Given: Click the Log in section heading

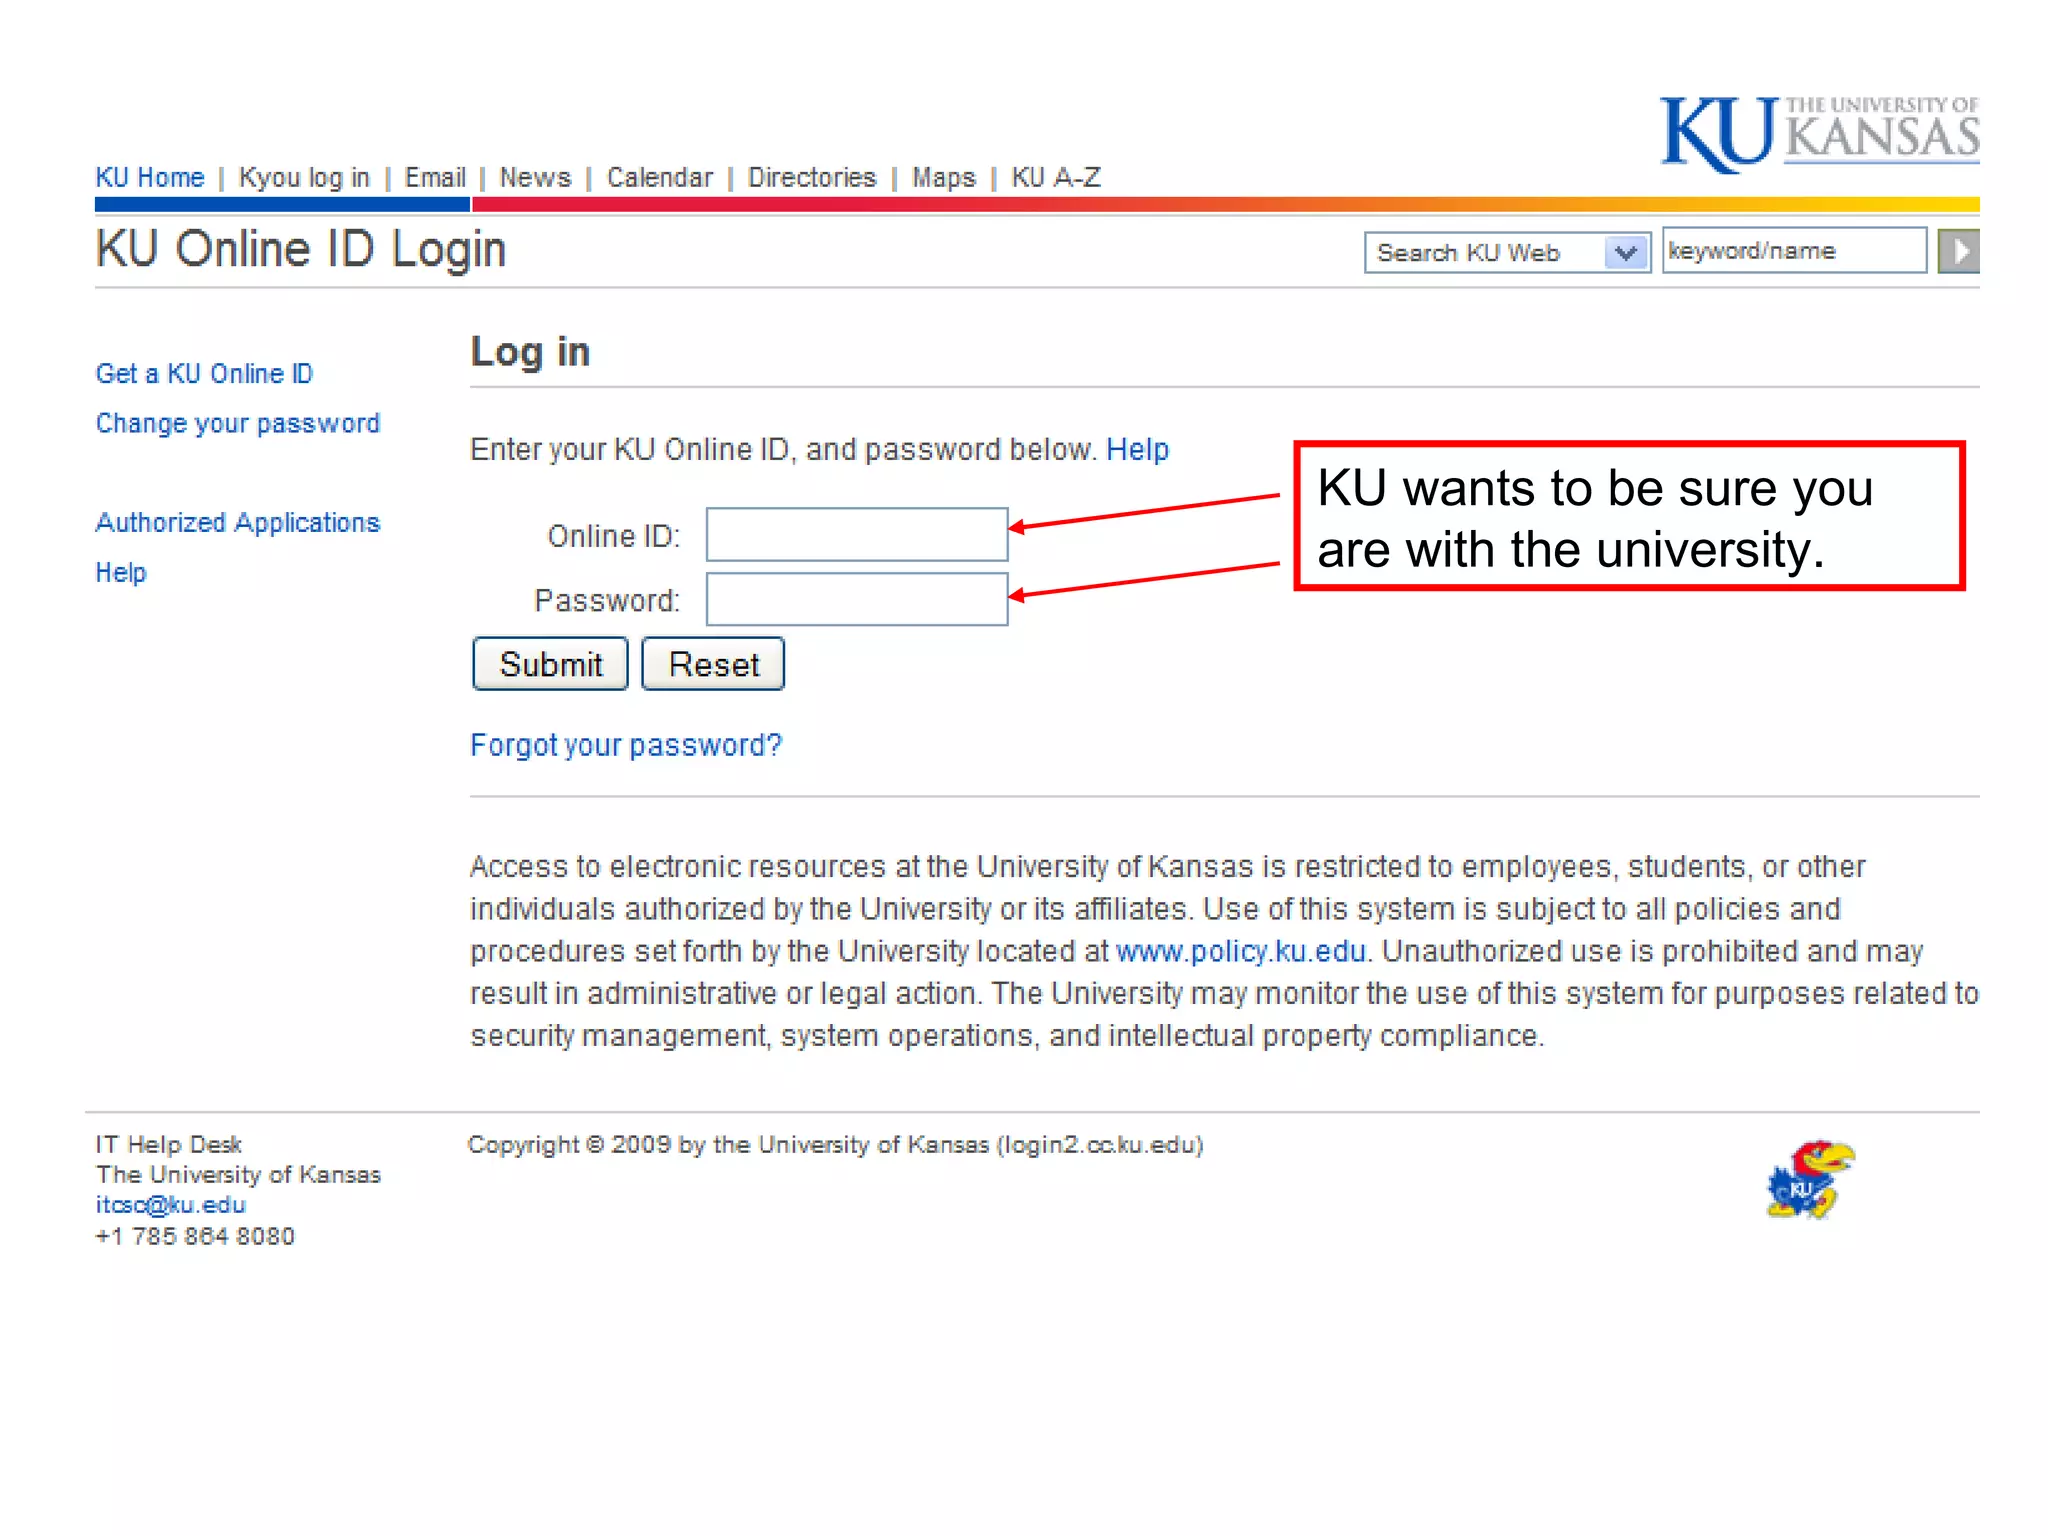Looking at the screenshot, I should tap(530, 352).
